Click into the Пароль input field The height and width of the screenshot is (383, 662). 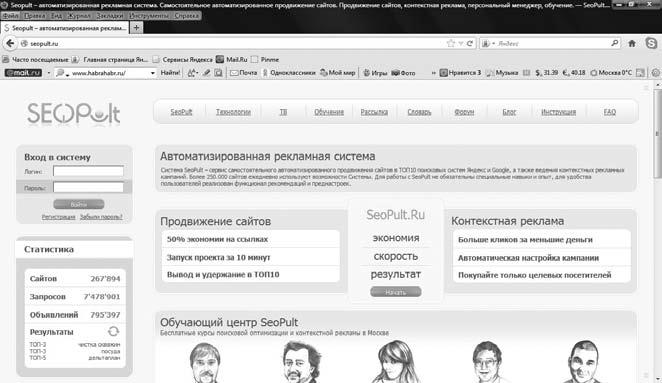[x=88, y=187]
